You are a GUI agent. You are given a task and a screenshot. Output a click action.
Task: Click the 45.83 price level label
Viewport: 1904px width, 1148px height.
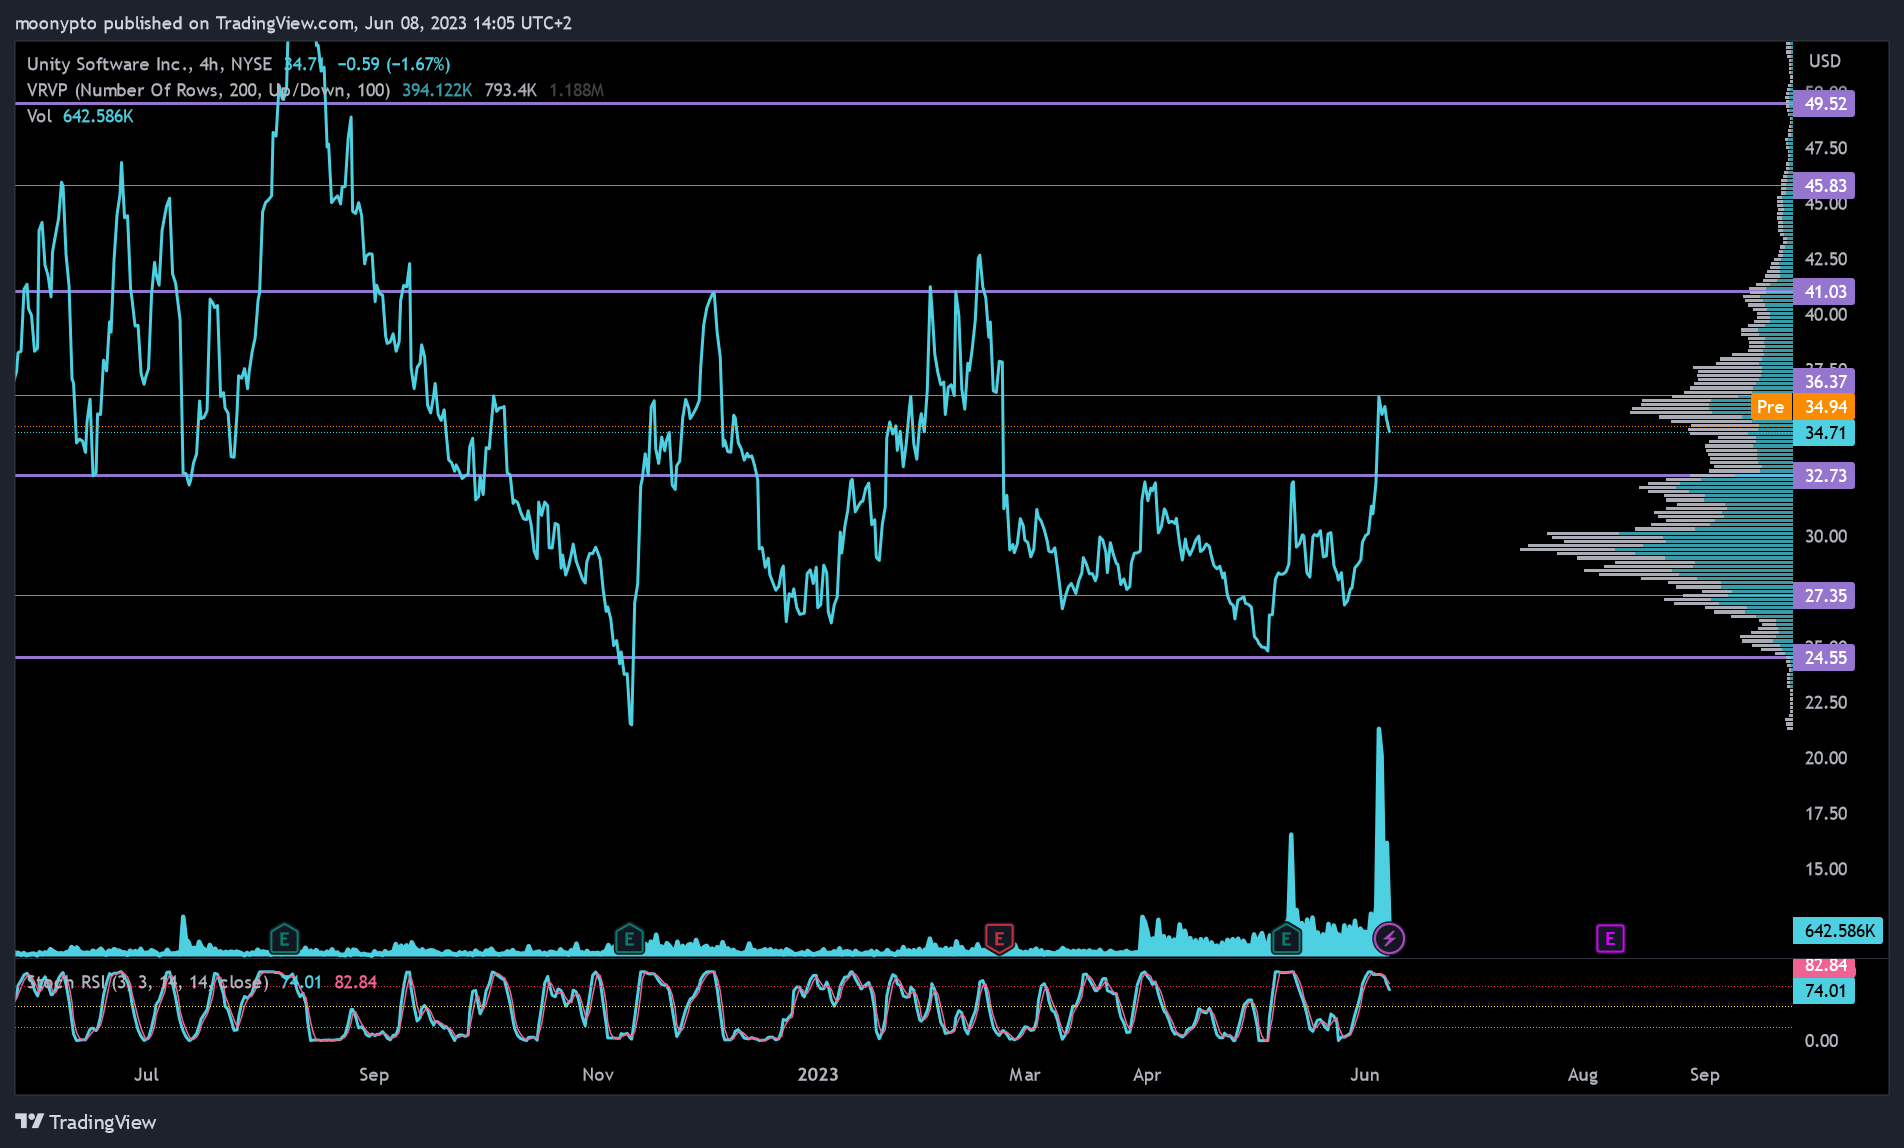[1824, 186]
